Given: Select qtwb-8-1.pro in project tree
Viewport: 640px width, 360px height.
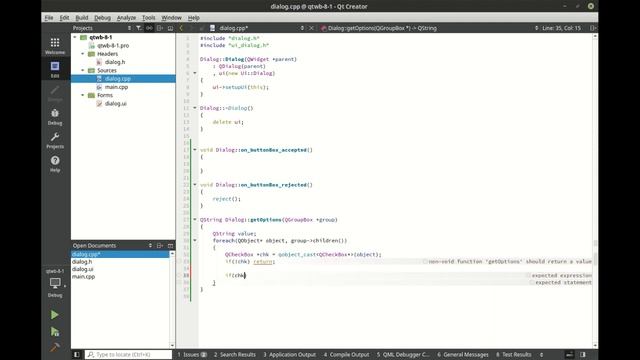Looking at the screenshot, I should point(113,45).
